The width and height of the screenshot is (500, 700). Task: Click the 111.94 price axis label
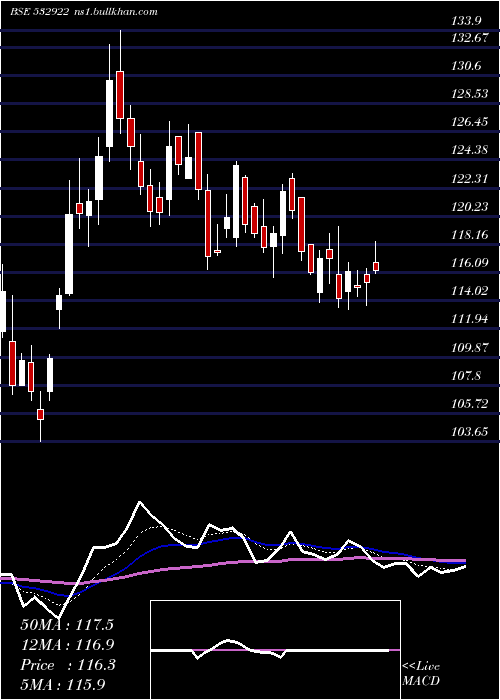470,319
